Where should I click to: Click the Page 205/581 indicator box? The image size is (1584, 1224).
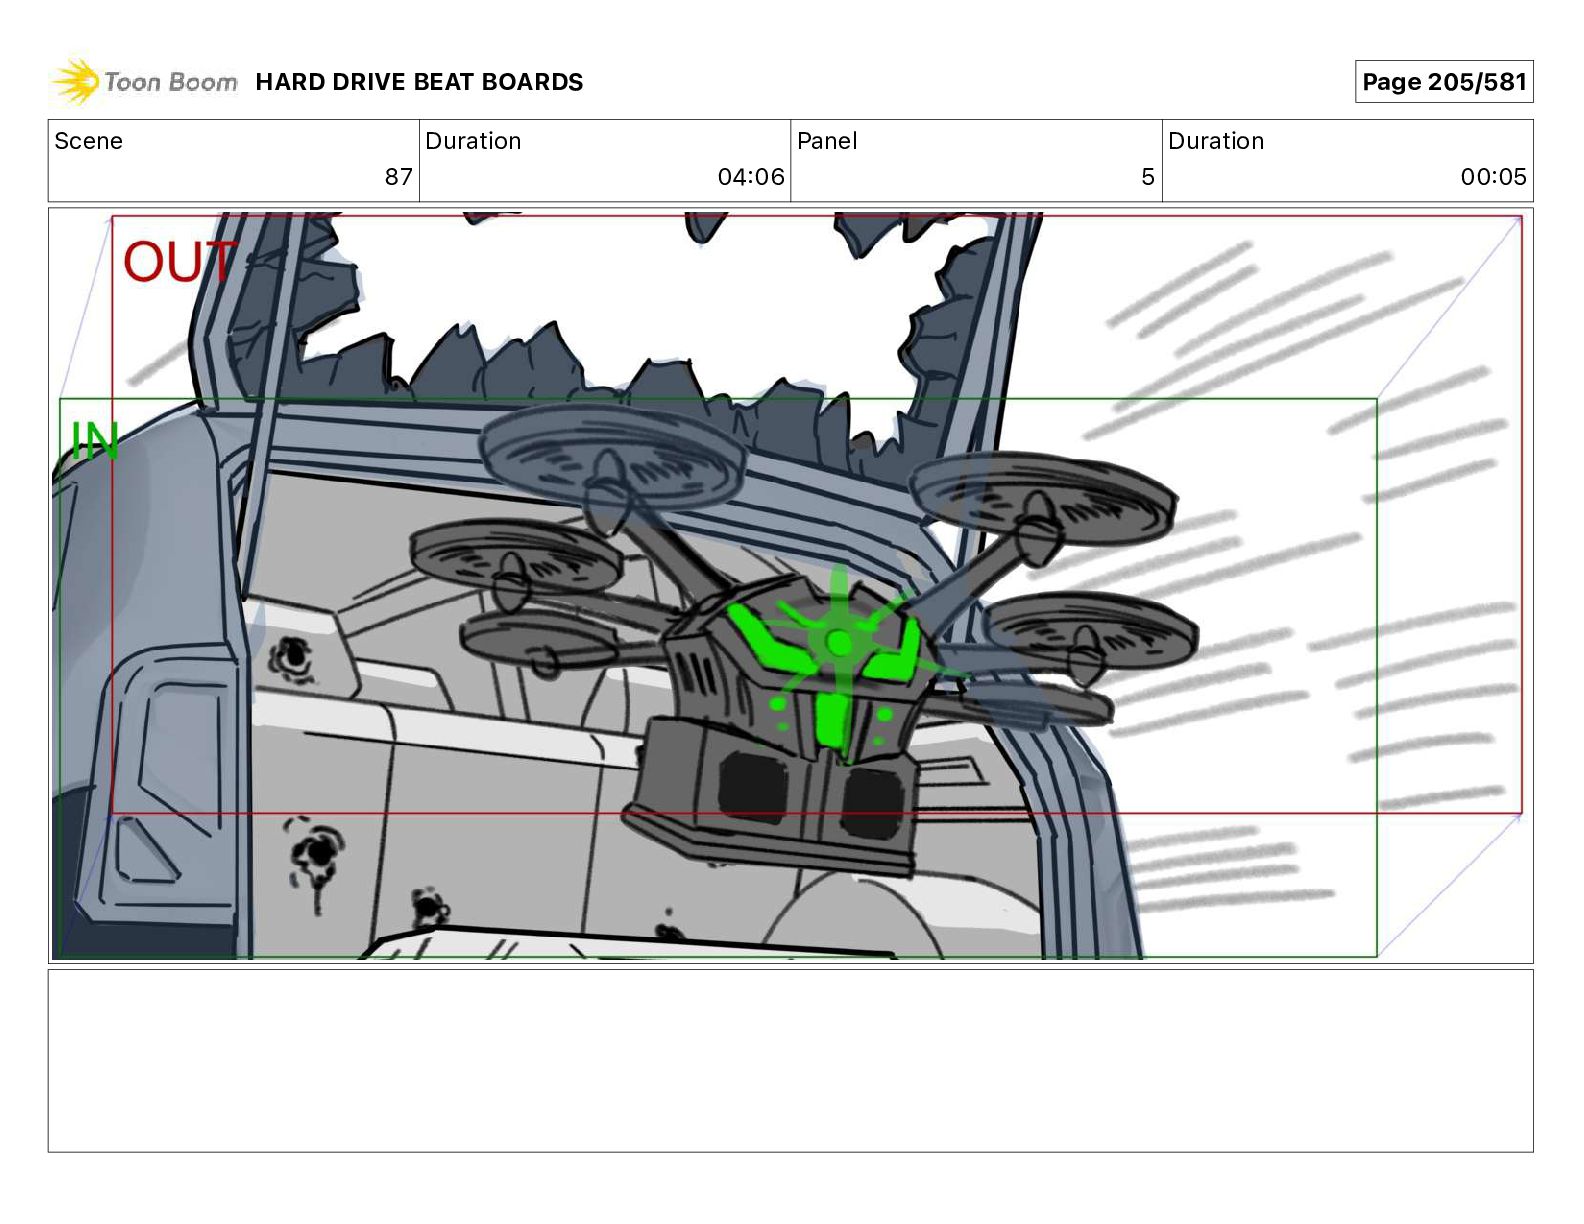pyautogui.click(x=1444, y=82)
